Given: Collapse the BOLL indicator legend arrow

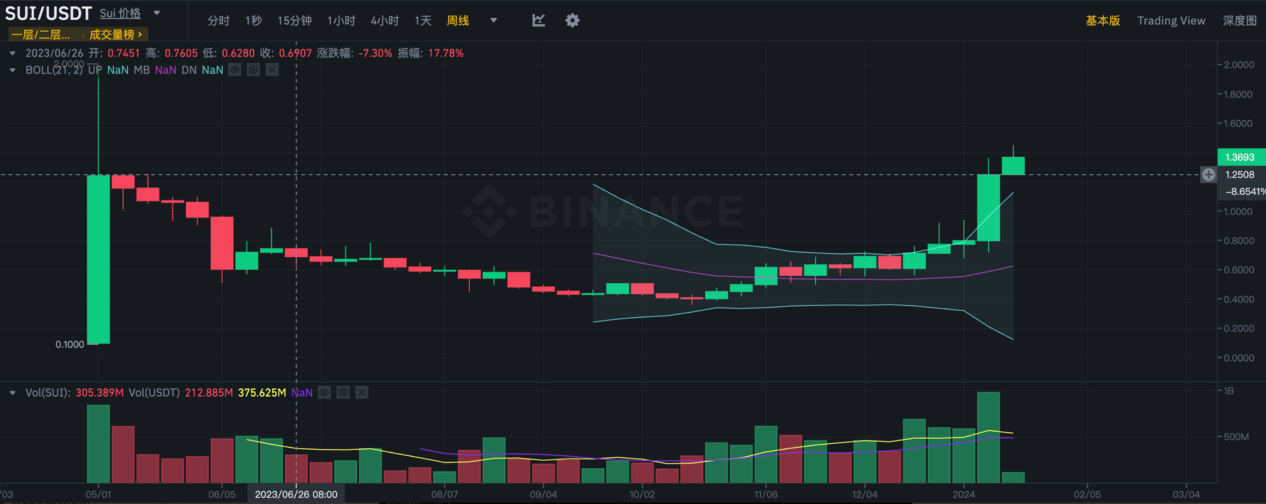Looking at the screenshot, I should (13, 70).
